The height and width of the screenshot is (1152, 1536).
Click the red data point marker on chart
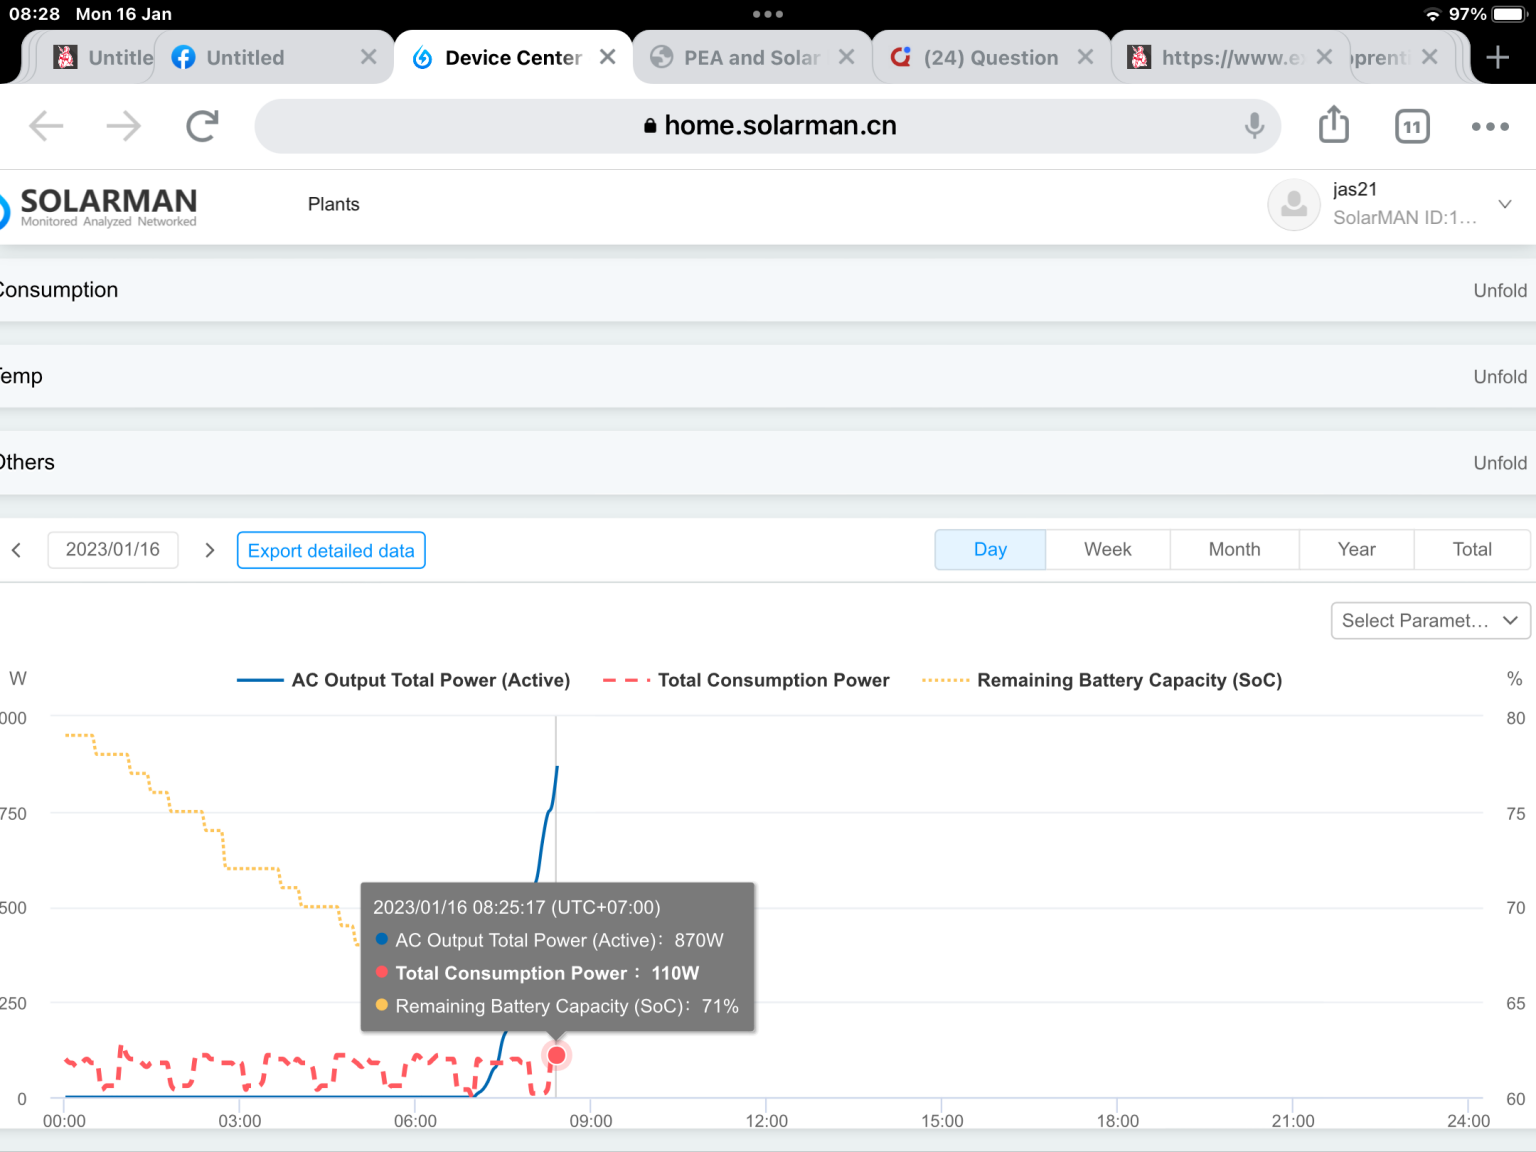(x=557, y=1055)
